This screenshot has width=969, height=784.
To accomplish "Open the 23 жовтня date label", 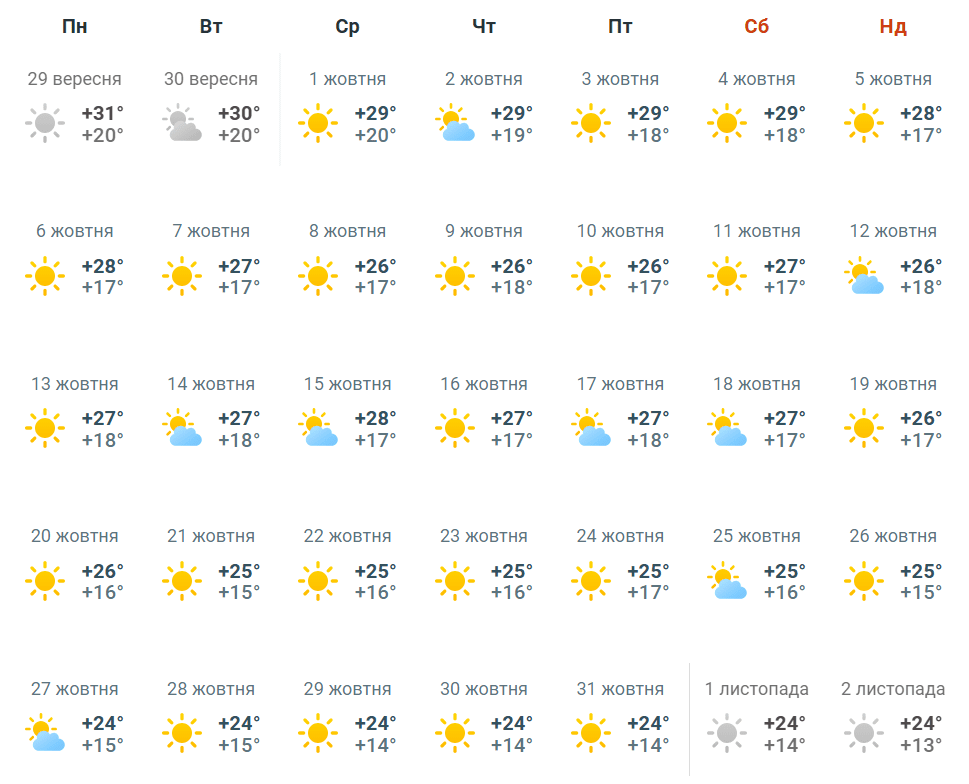I will 484,536.
